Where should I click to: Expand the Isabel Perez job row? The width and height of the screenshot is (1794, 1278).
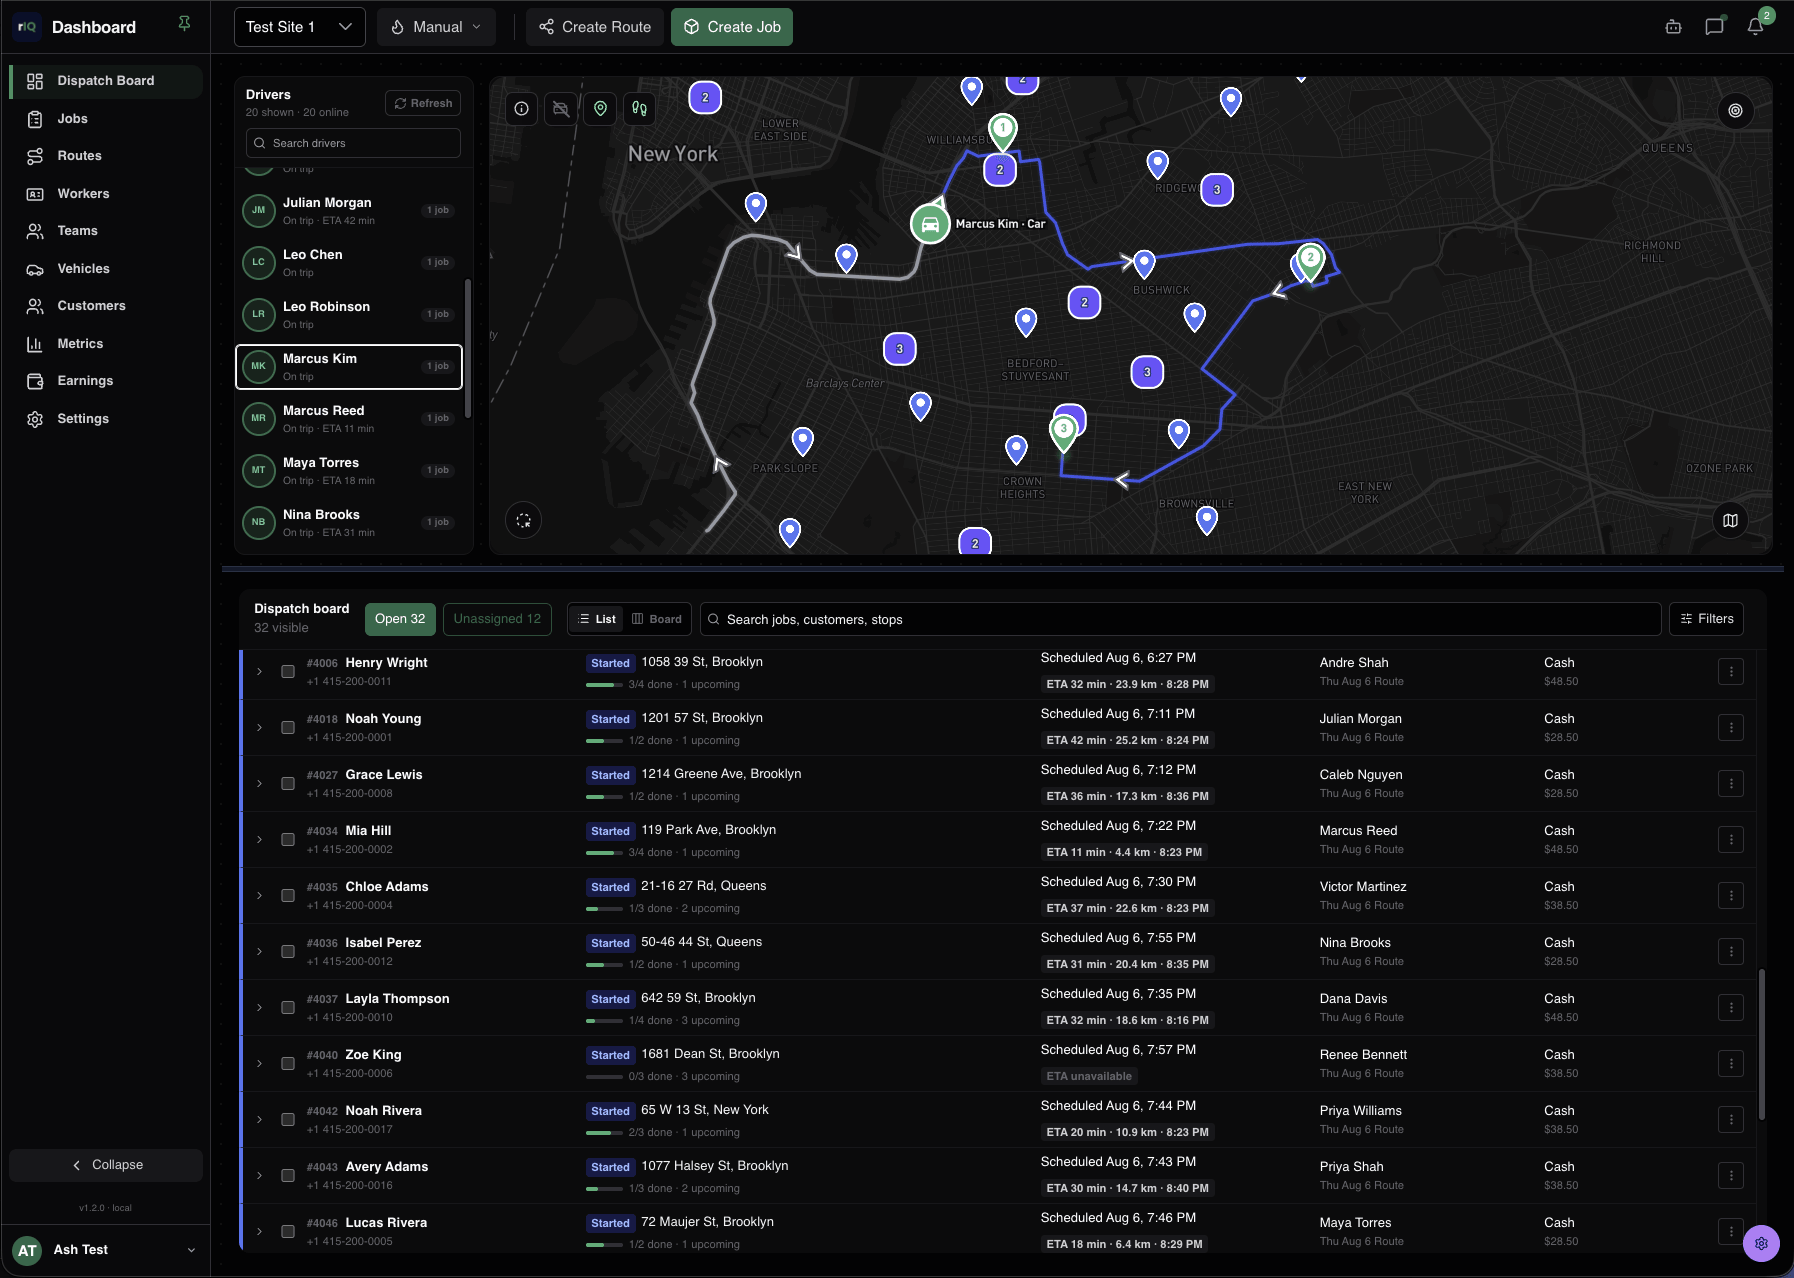point(259,952)
